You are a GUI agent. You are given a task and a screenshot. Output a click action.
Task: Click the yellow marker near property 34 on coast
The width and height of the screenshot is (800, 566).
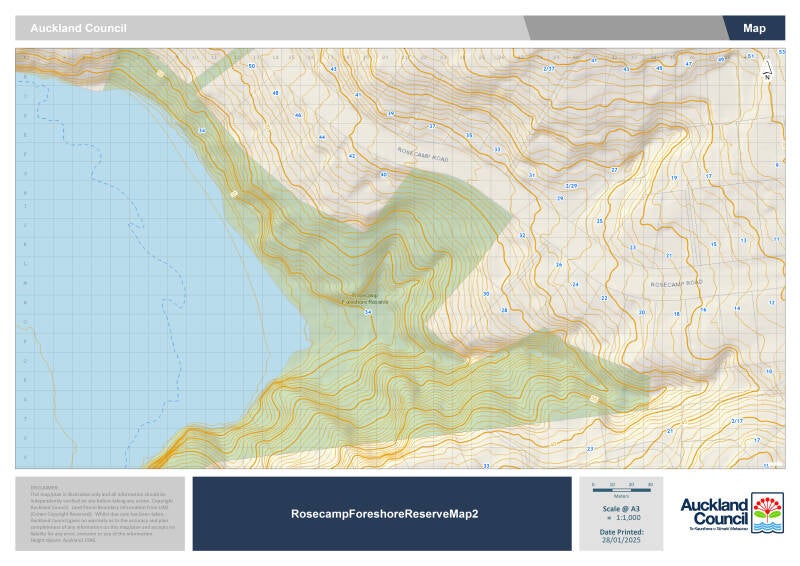pos(234,193)
